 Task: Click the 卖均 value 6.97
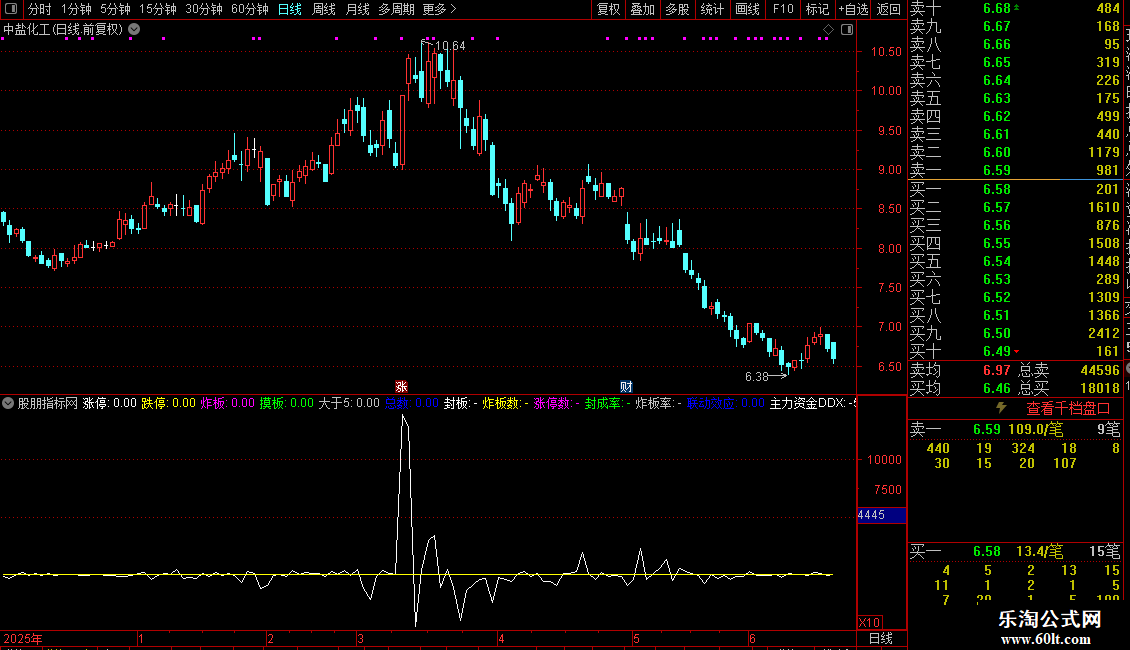pos(997,370)
